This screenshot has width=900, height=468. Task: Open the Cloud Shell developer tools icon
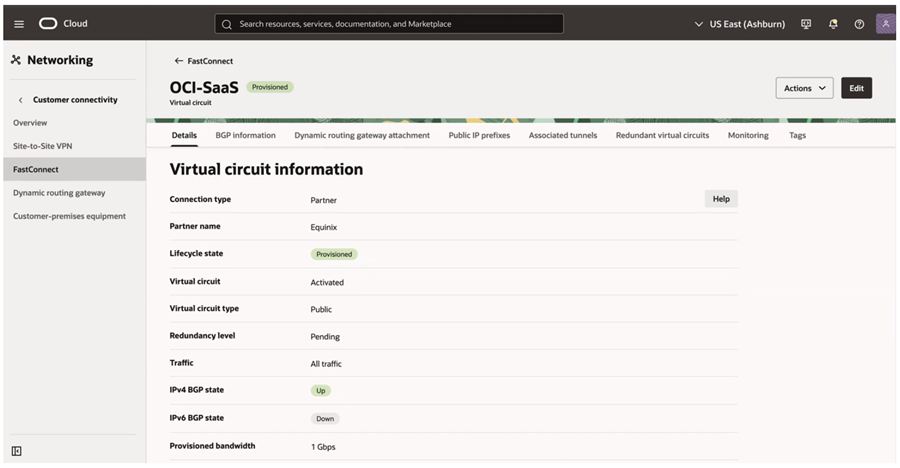pyautogui.click(x=806, y=24)
